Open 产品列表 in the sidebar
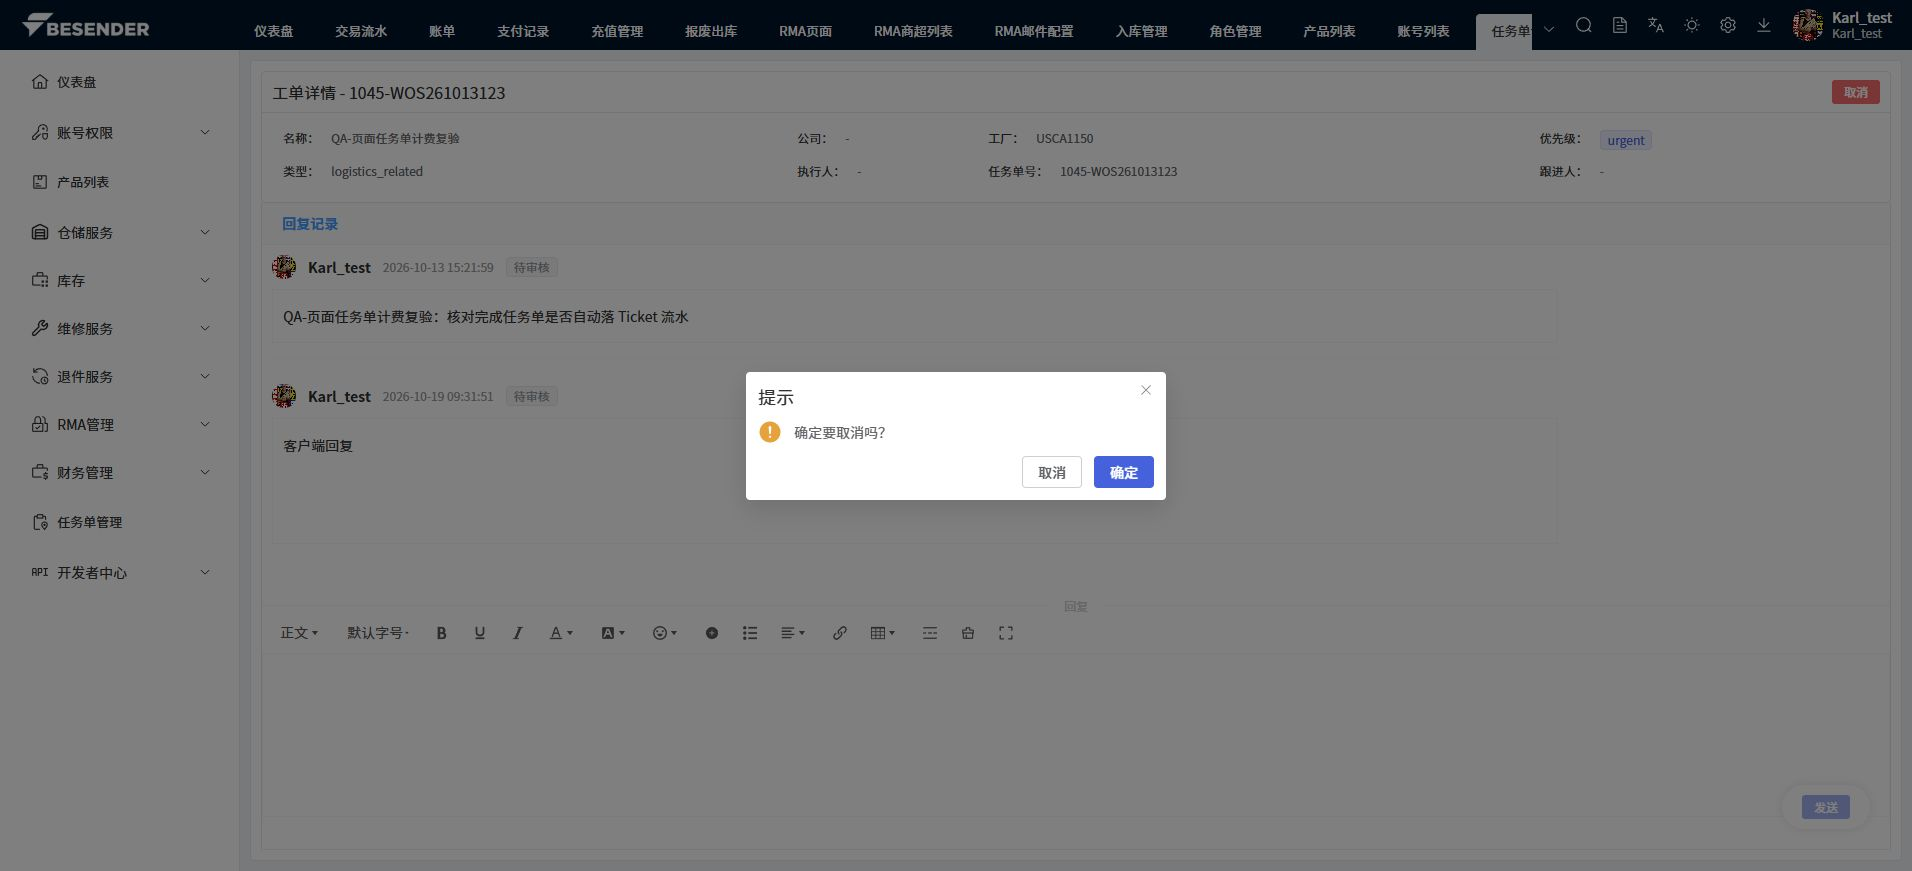This screenshot has width=1912, height=871. (121, 182)
